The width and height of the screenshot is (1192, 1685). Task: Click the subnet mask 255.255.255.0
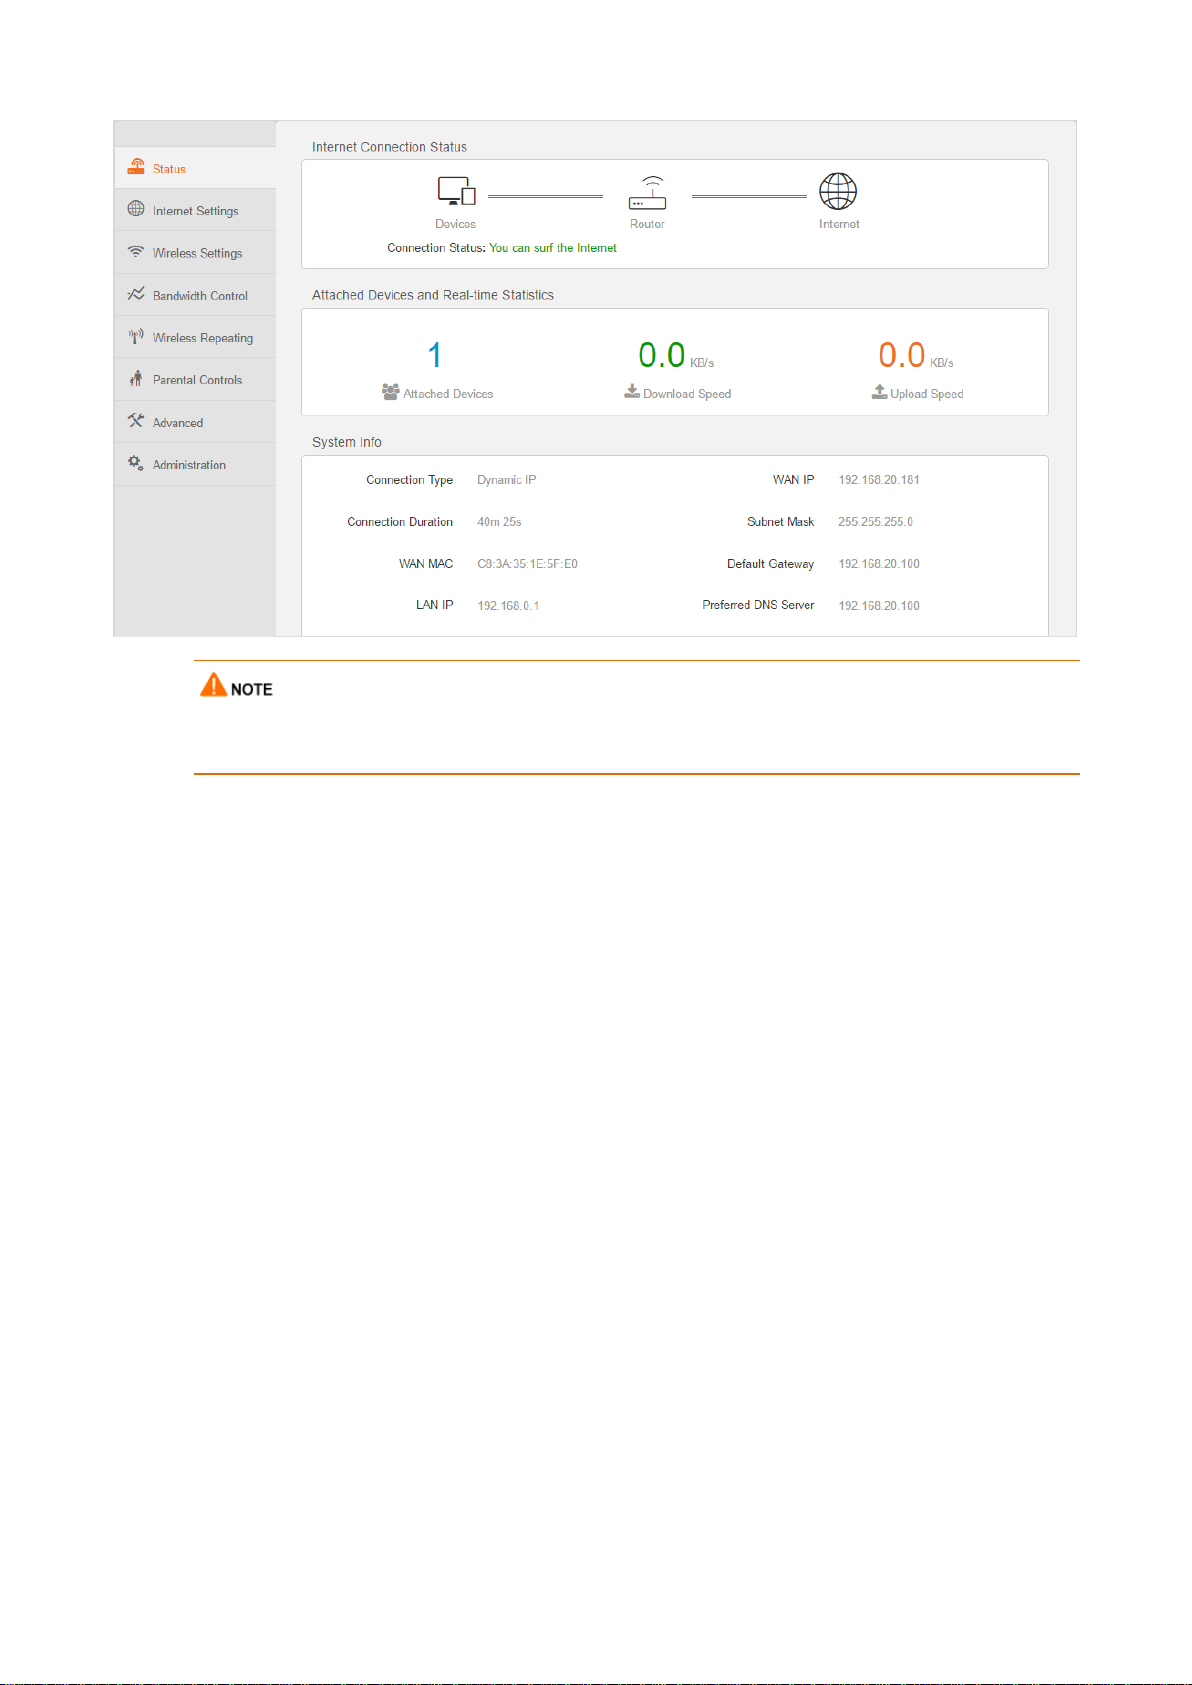coord(875,522)
